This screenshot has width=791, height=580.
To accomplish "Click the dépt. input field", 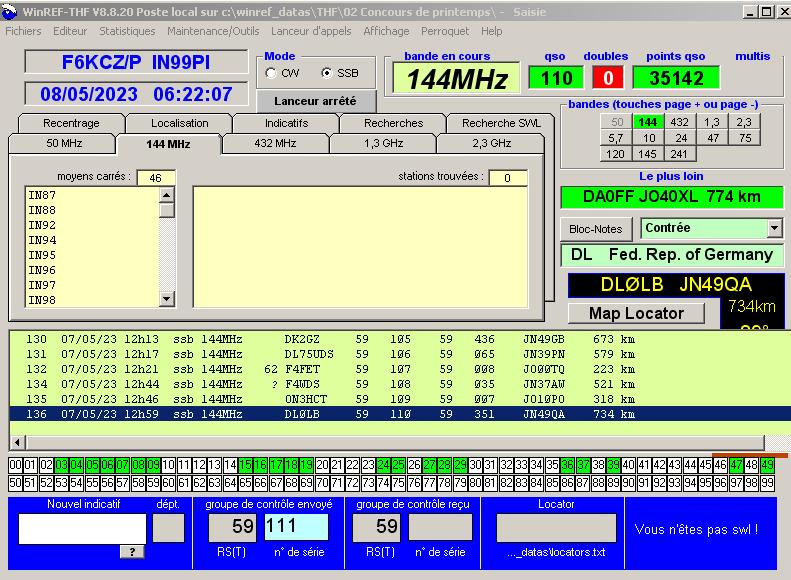I will pos(168,529).
